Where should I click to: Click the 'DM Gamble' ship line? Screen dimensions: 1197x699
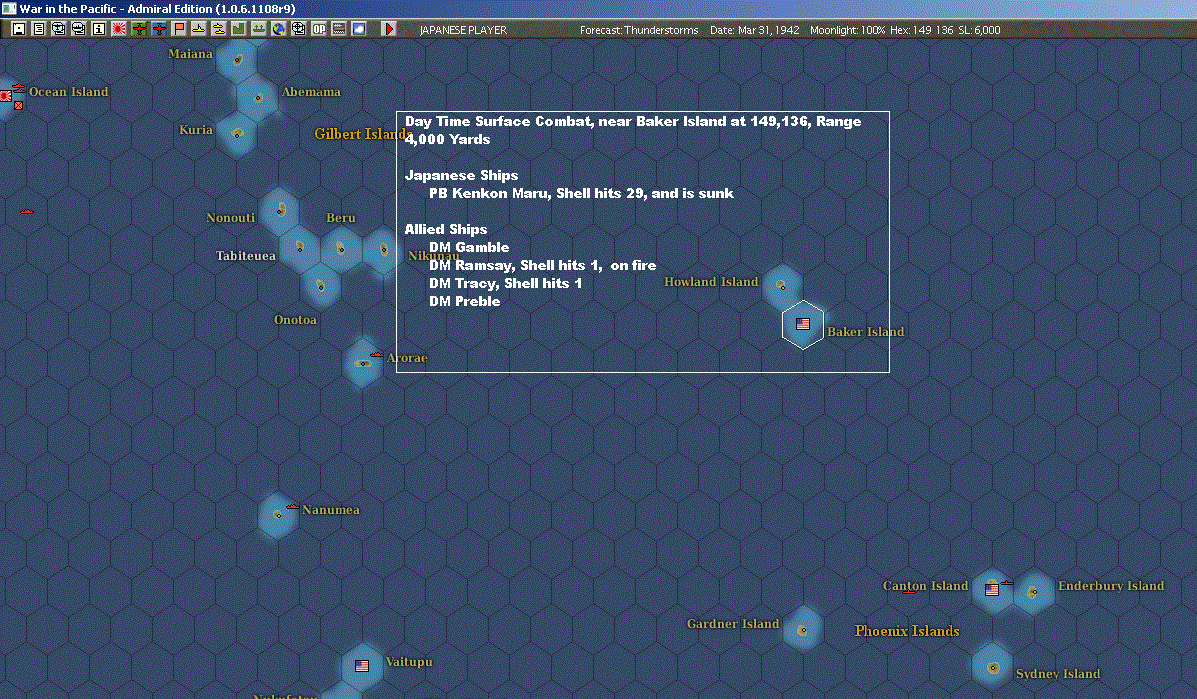point(469,247)
